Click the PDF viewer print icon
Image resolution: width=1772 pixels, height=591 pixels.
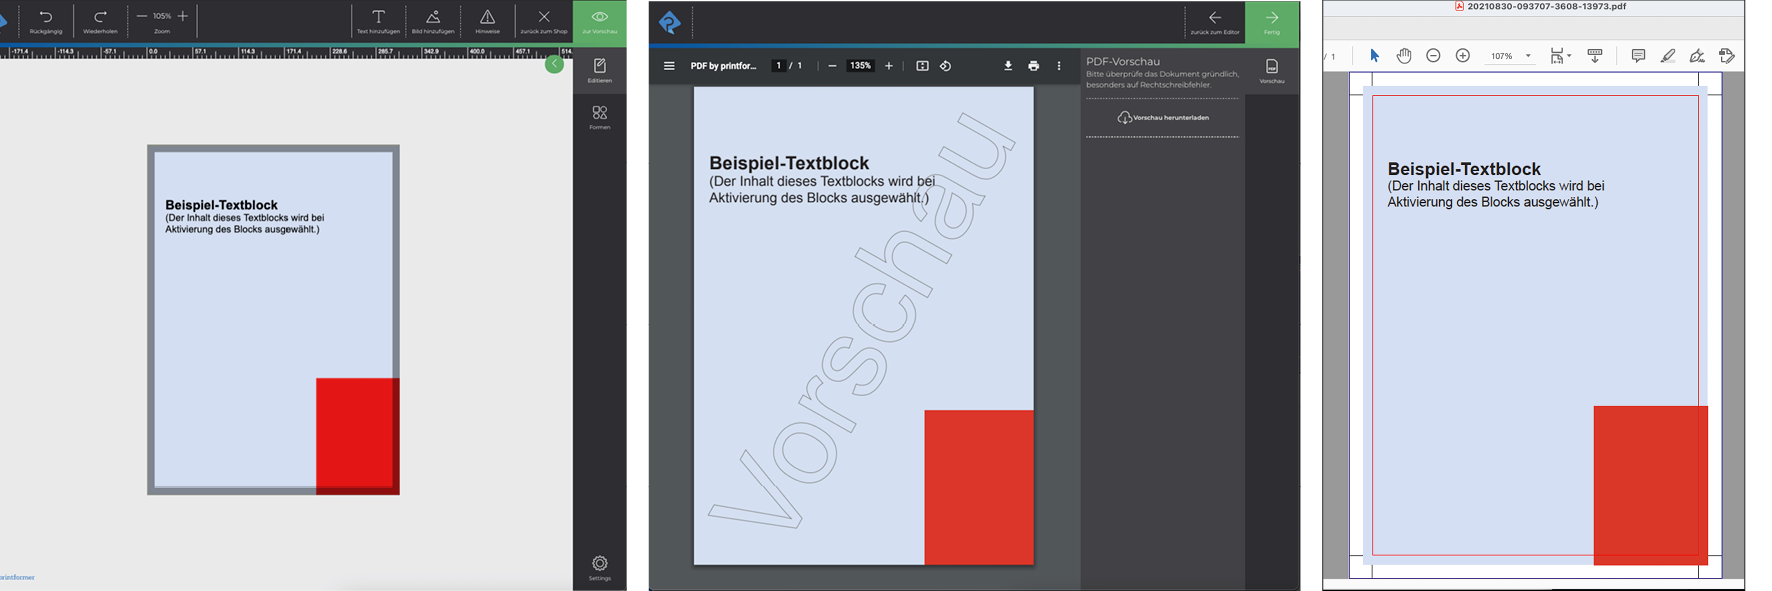[1033, 66]
